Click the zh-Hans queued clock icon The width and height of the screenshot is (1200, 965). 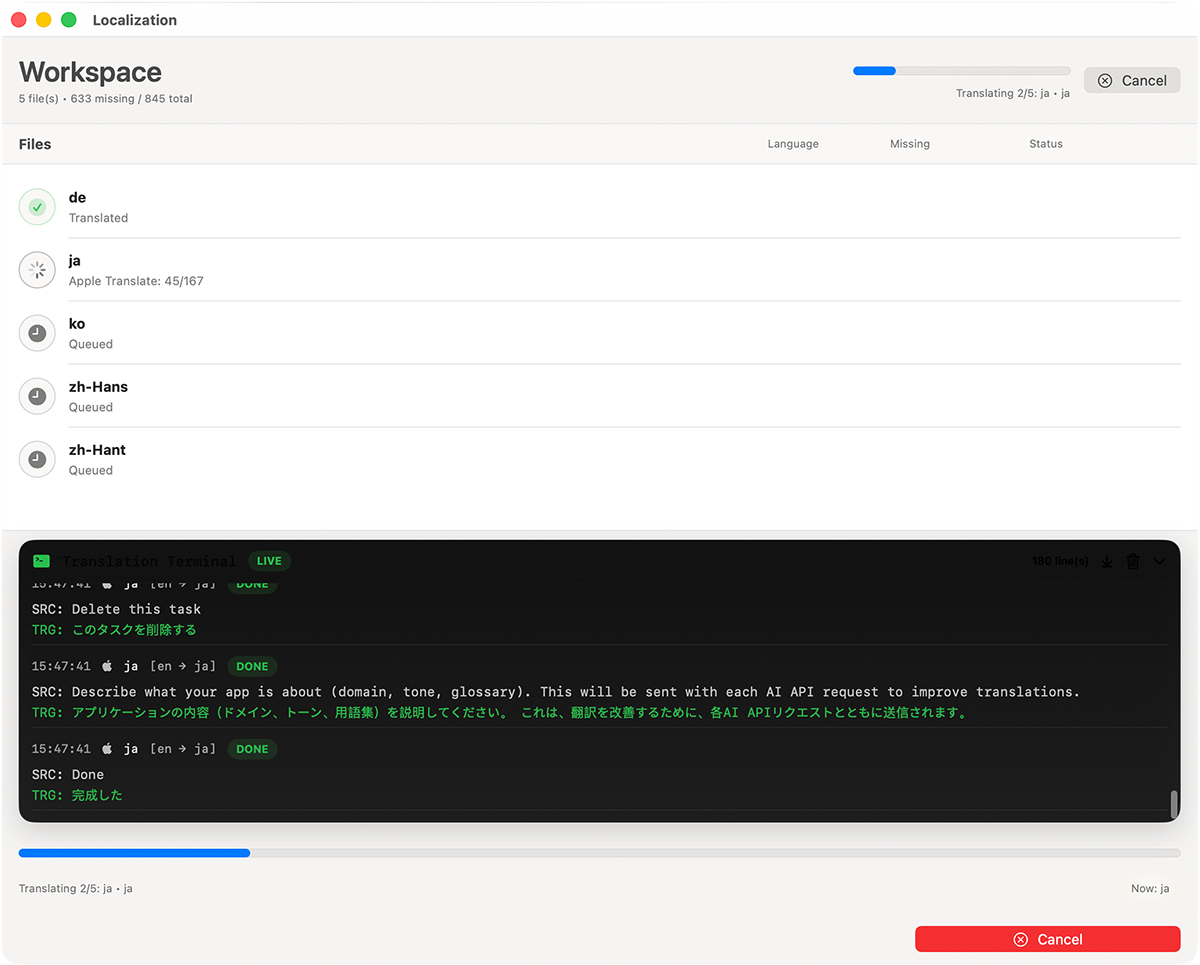point(37,396)
